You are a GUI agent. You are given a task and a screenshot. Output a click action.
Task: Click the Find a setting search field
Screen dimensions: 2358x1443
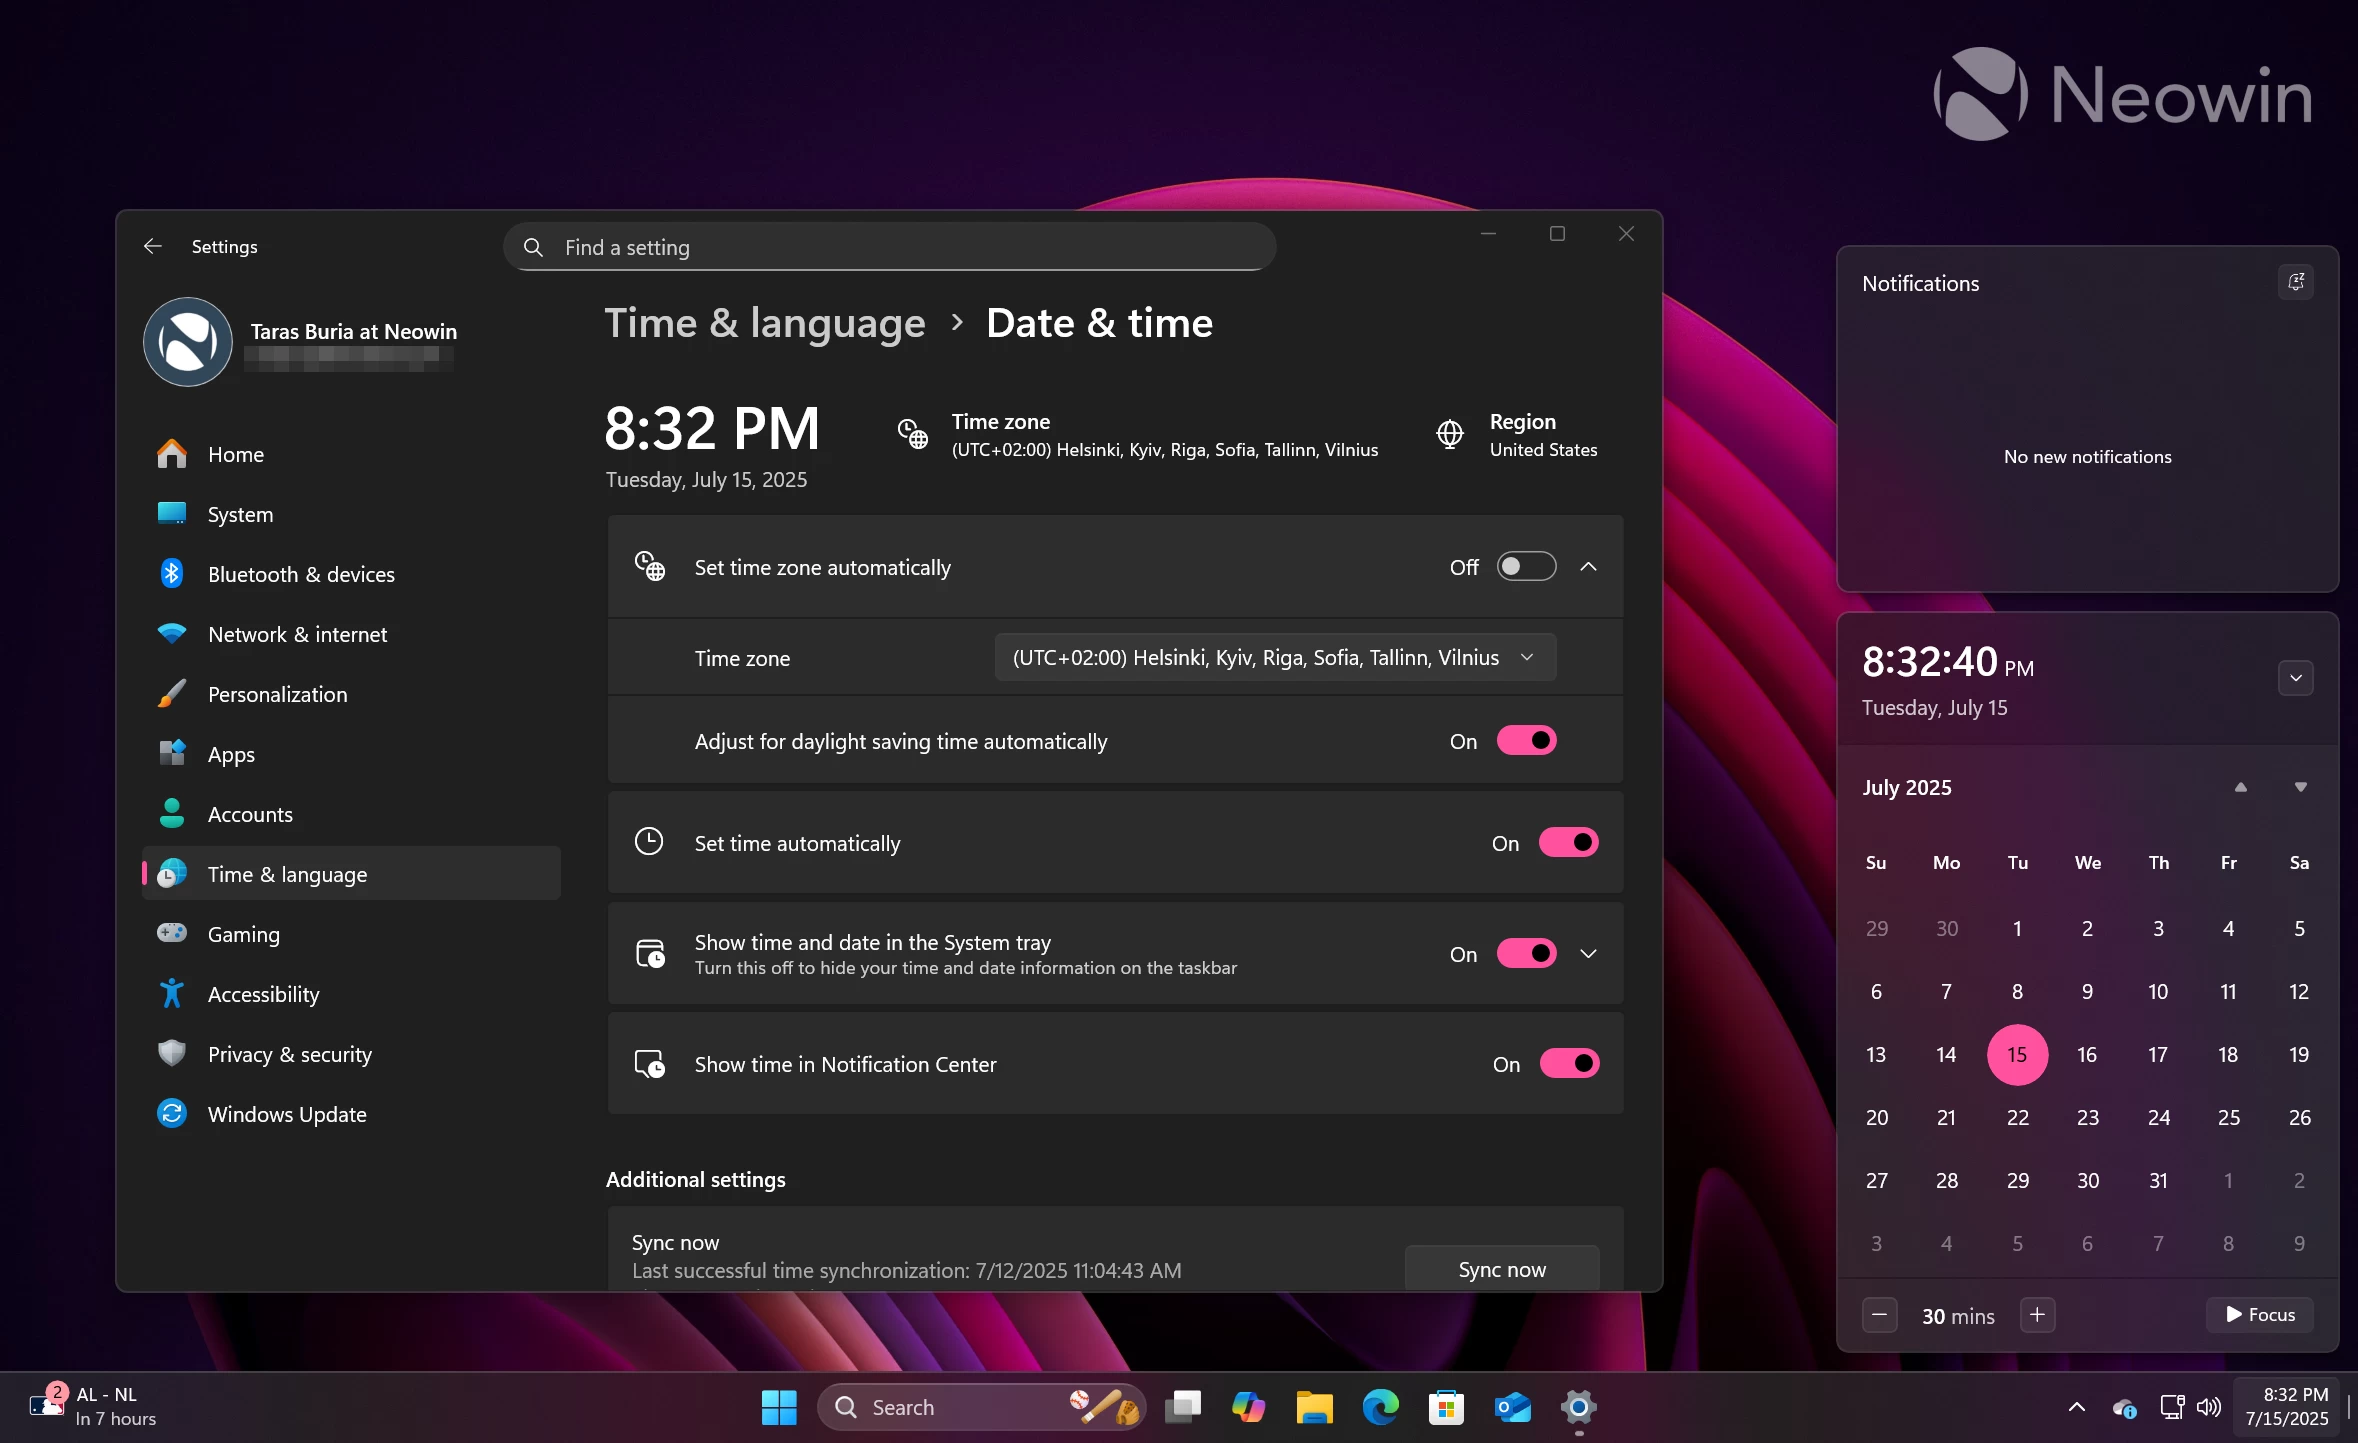pyautogui.click(x=889, y=247)
